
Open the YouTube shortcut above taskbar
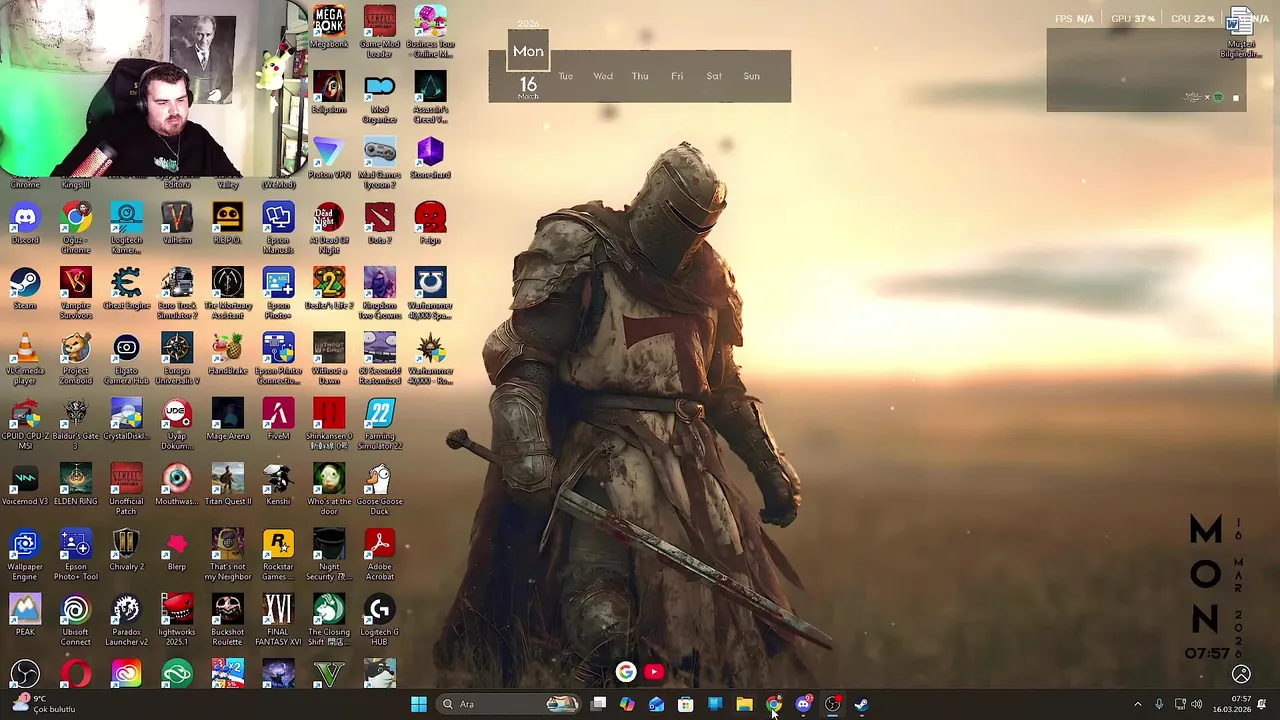click(x=654, y=672)
